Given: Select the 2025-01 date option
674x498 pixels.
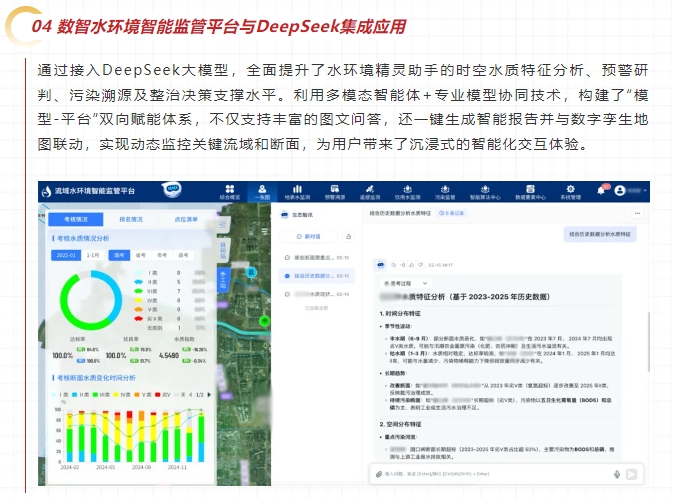Looking at the screenshot, I should tap(66, 255).
